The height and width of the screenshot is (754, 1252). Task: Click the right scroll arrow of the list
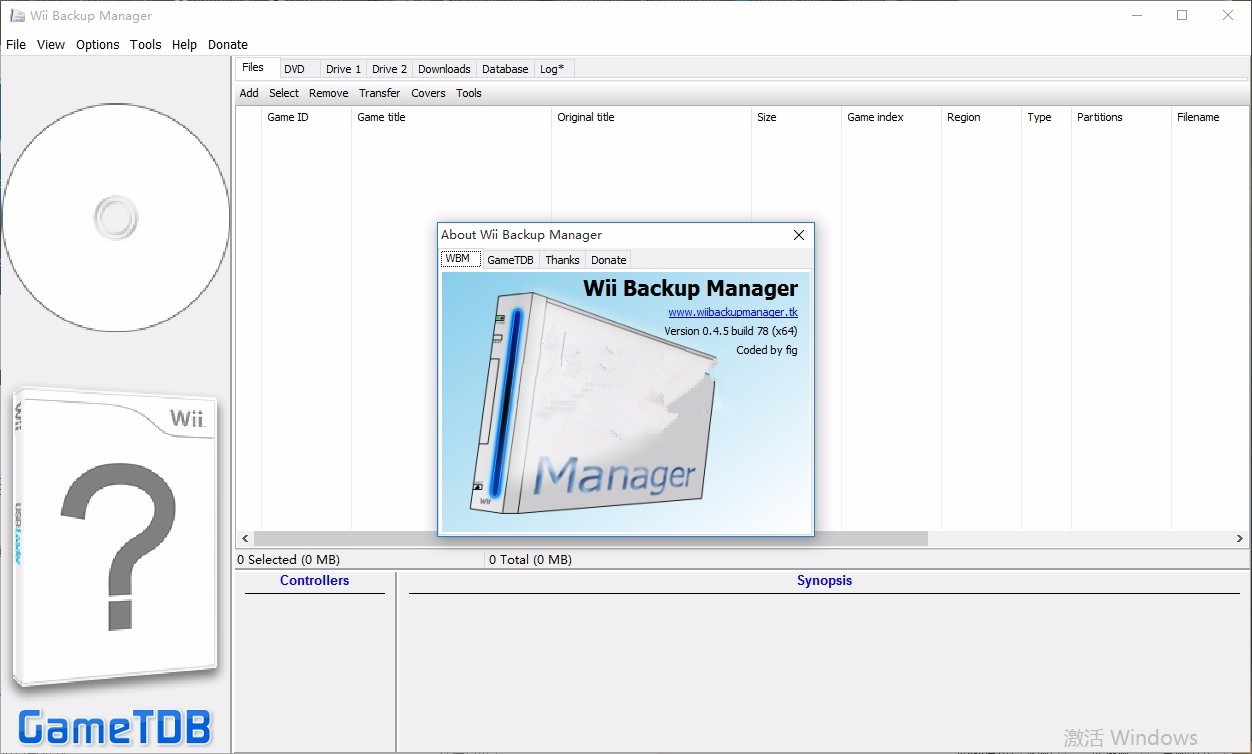1240,538
